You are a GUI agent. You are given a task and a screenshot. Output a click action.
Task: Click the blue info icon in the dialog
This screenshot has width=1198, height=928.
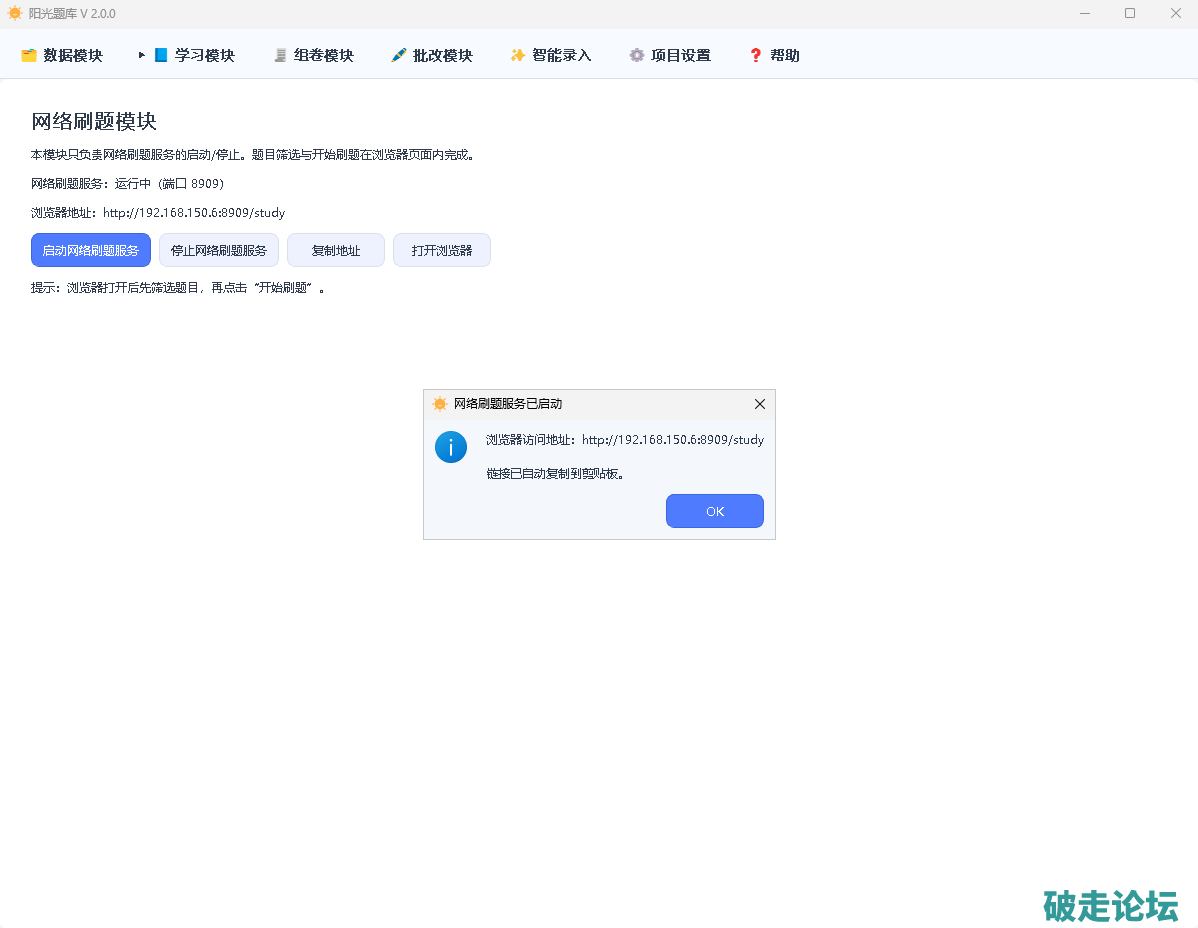[451, 447]
